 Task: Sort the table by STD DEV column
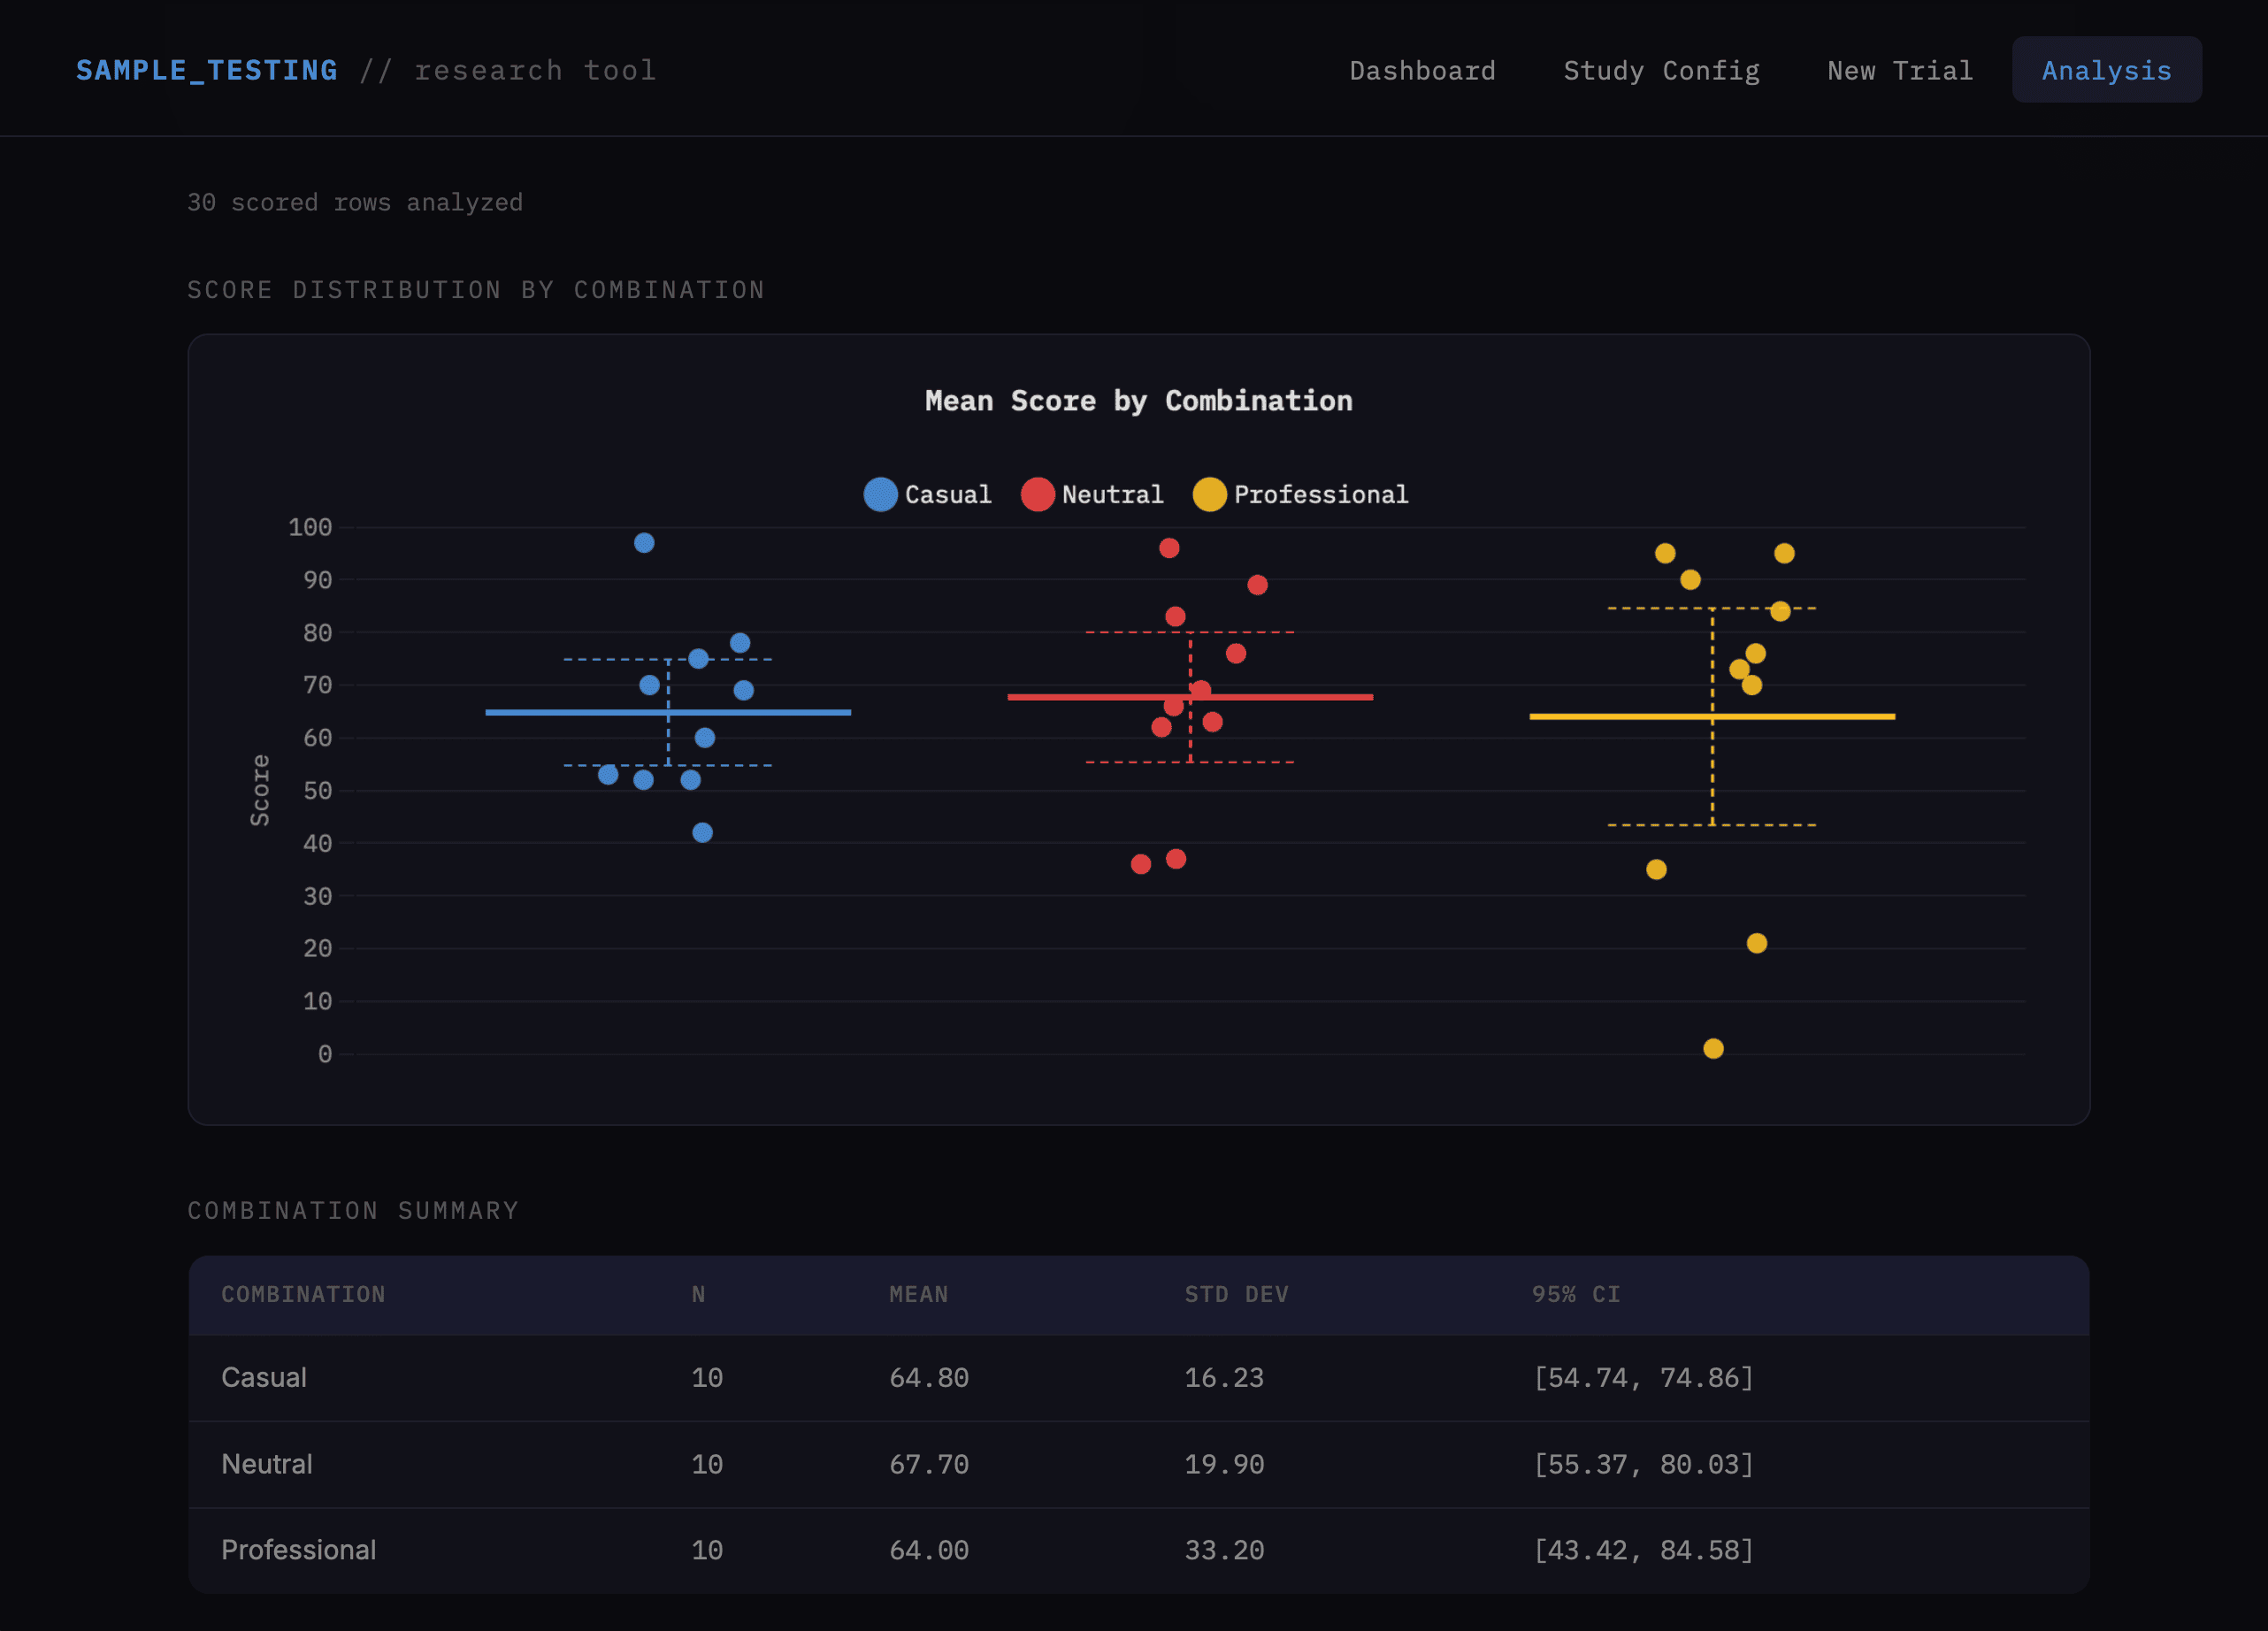coord(1235,1294)
